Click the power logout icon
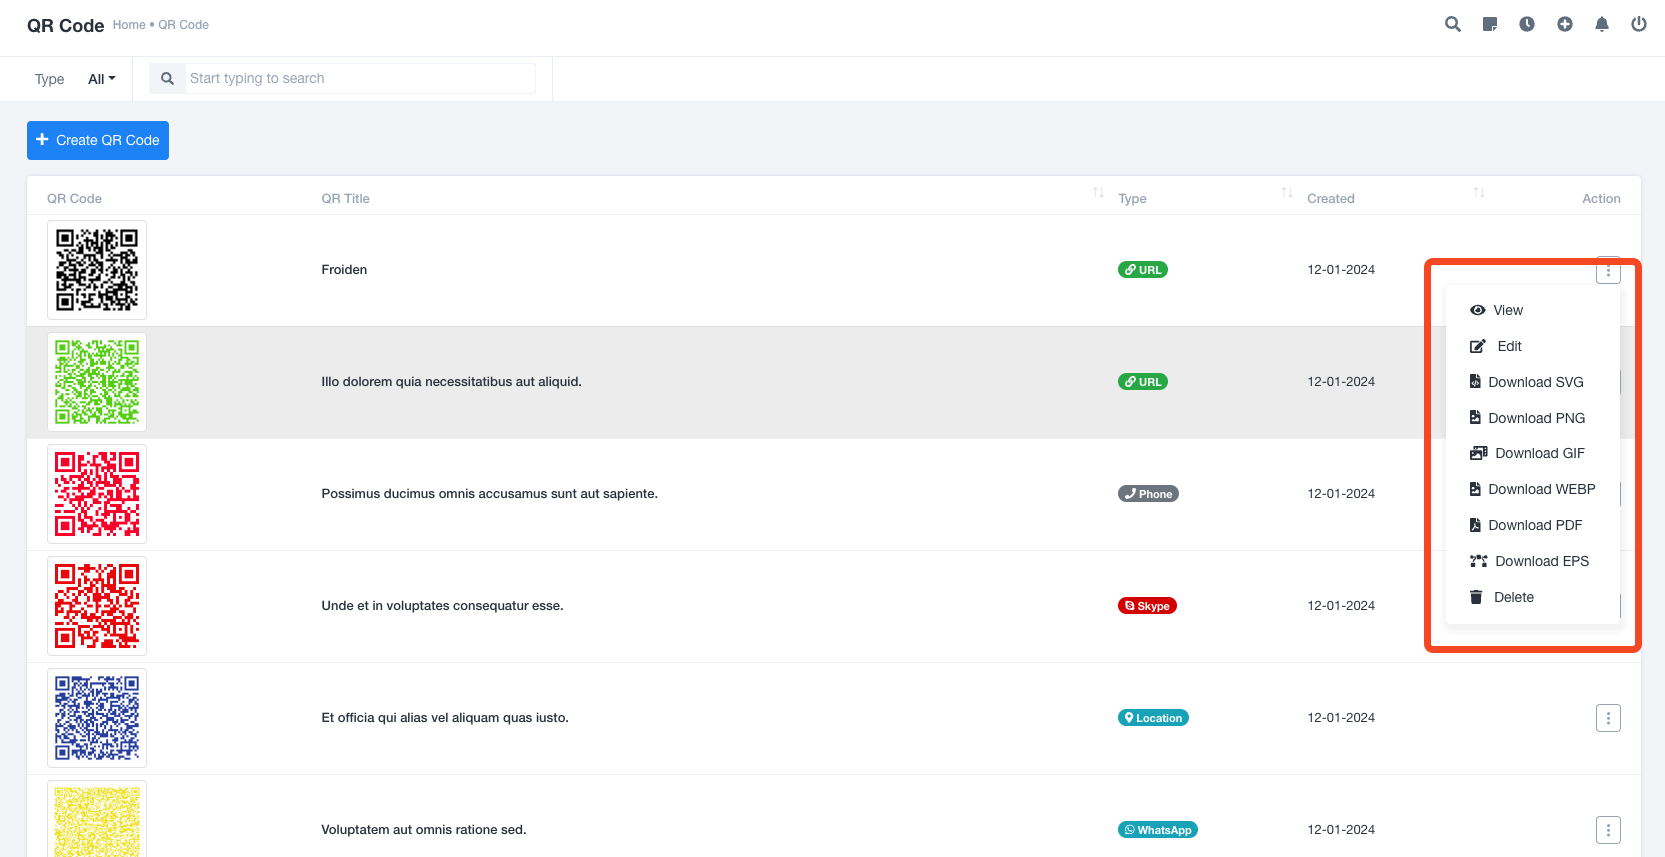 point(1639,24)
